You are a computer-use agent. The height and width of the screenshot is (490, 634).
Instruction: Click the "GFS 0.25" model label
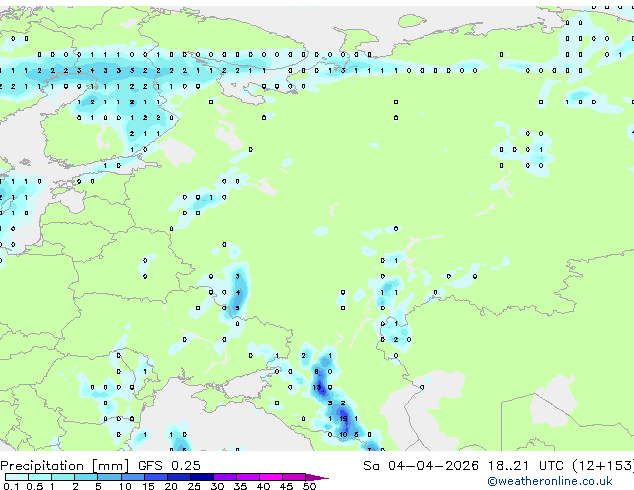[169, 466]
